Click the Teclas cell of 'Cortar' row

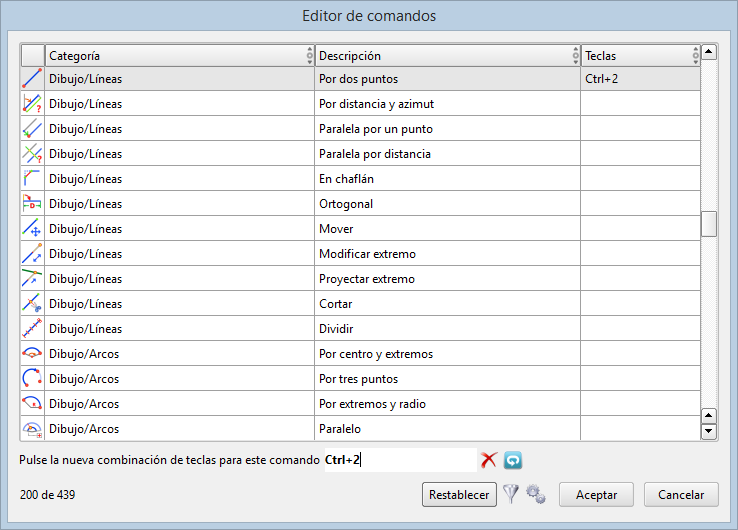click(641, 303)
